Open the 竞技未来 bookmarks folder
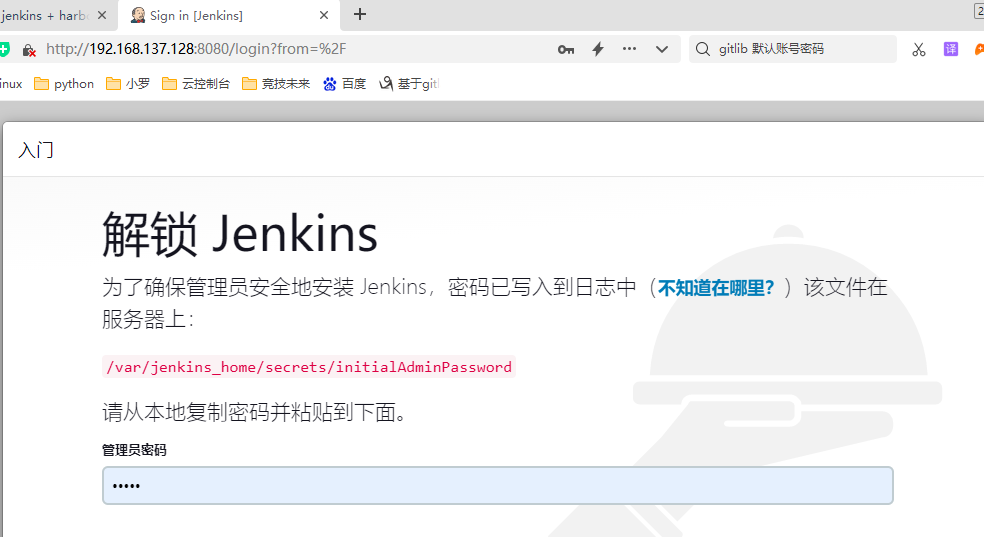The image size is (984, 537). pos(276,83)
